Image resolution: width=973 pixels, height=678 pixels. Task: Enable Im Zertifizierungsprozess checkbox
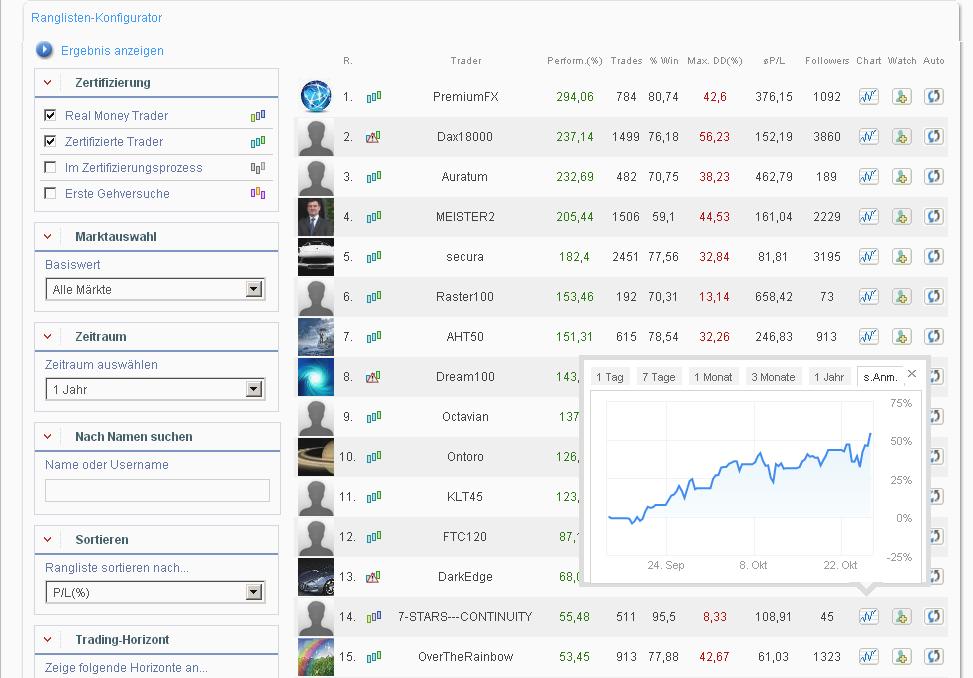point(50,168)
